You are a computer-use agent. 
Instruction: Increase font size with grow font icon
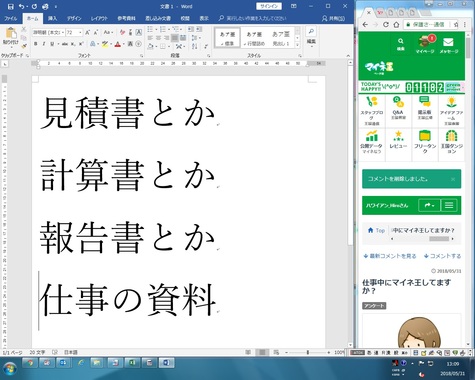point(87,33)
